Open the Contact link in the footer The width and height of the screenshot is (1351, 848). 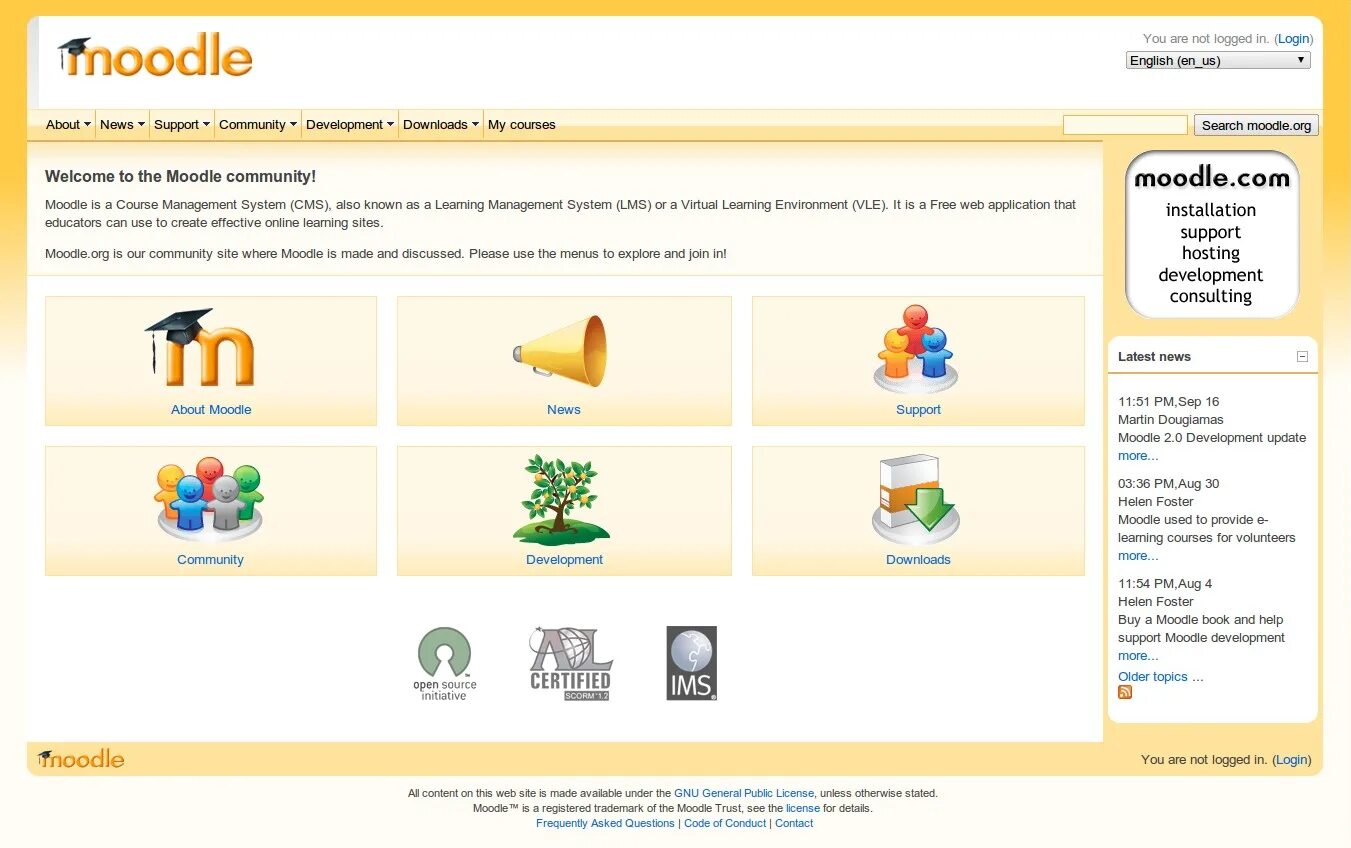tap(794, 823)
